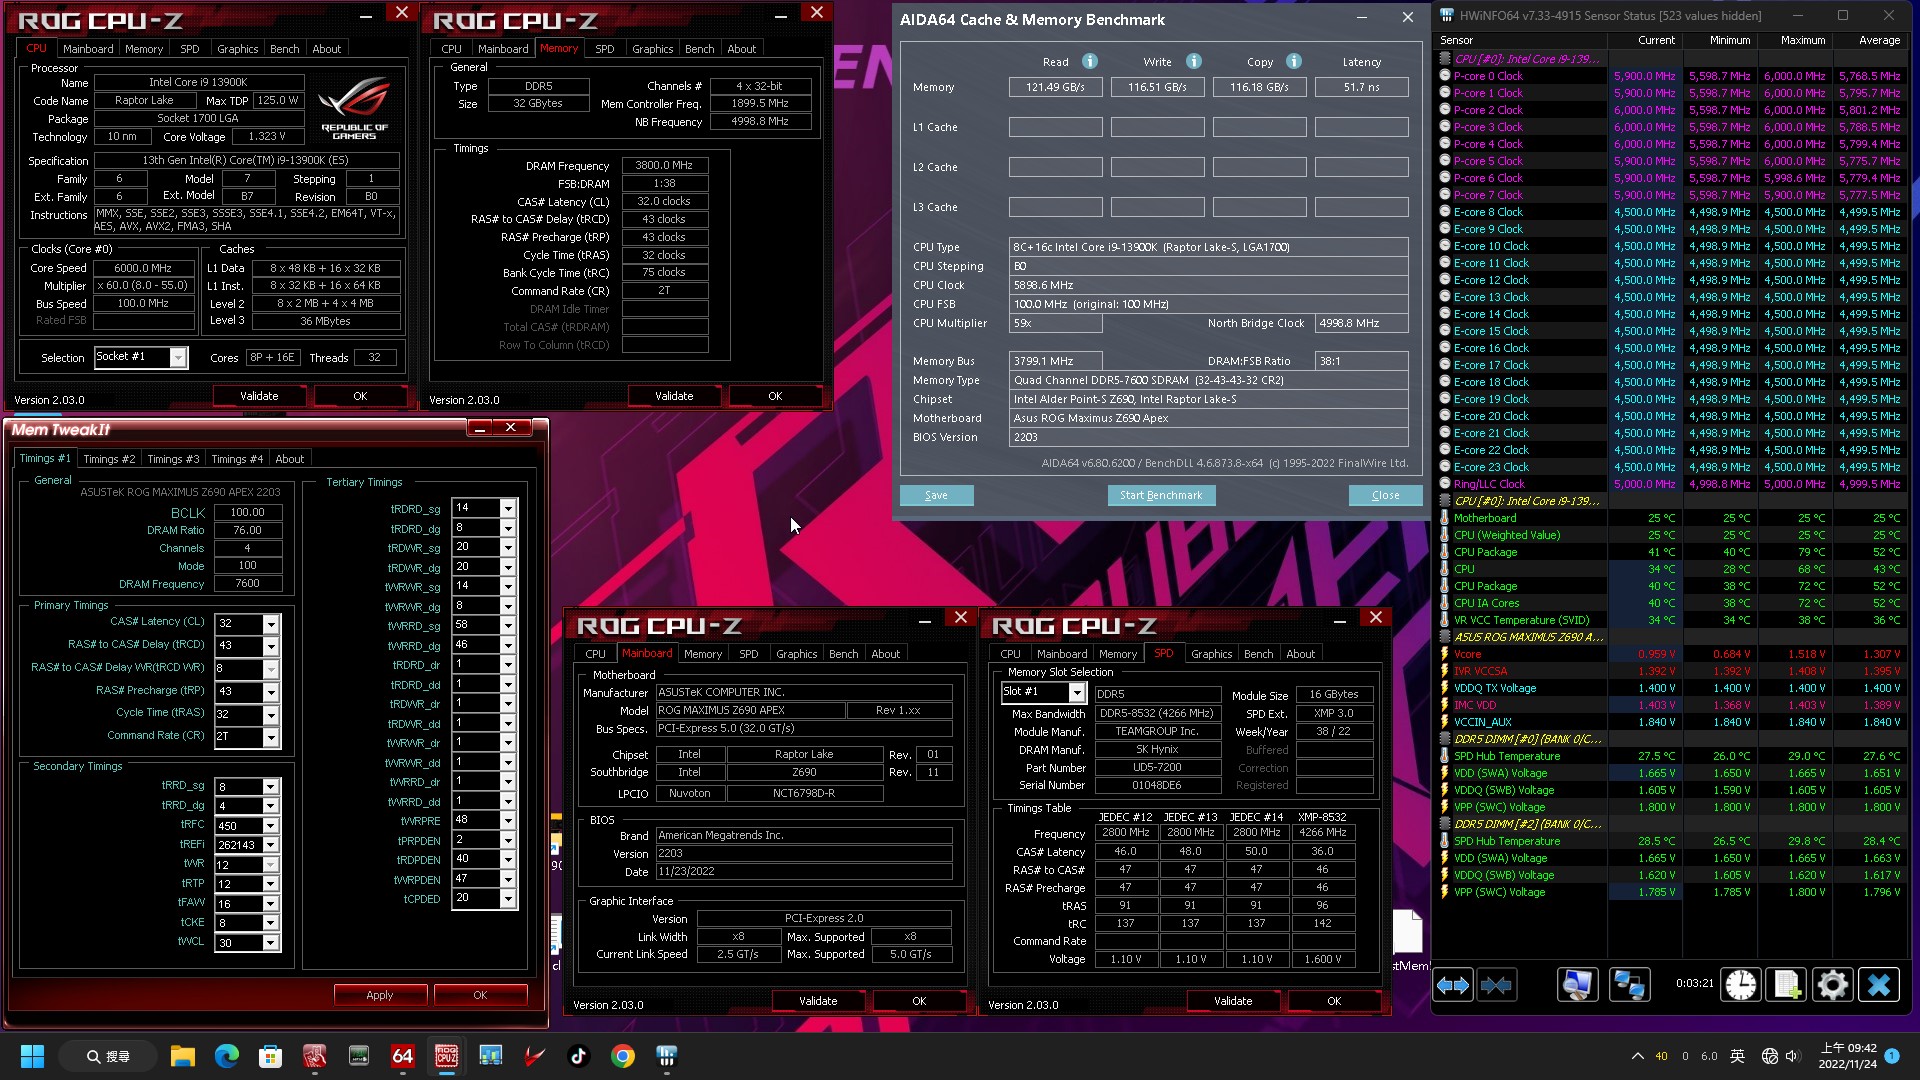Image resolution: width=1920 pixels, height=1080 pixels.
Task: Open Microsoft Store from taskbar
Action: (270, 1056)
